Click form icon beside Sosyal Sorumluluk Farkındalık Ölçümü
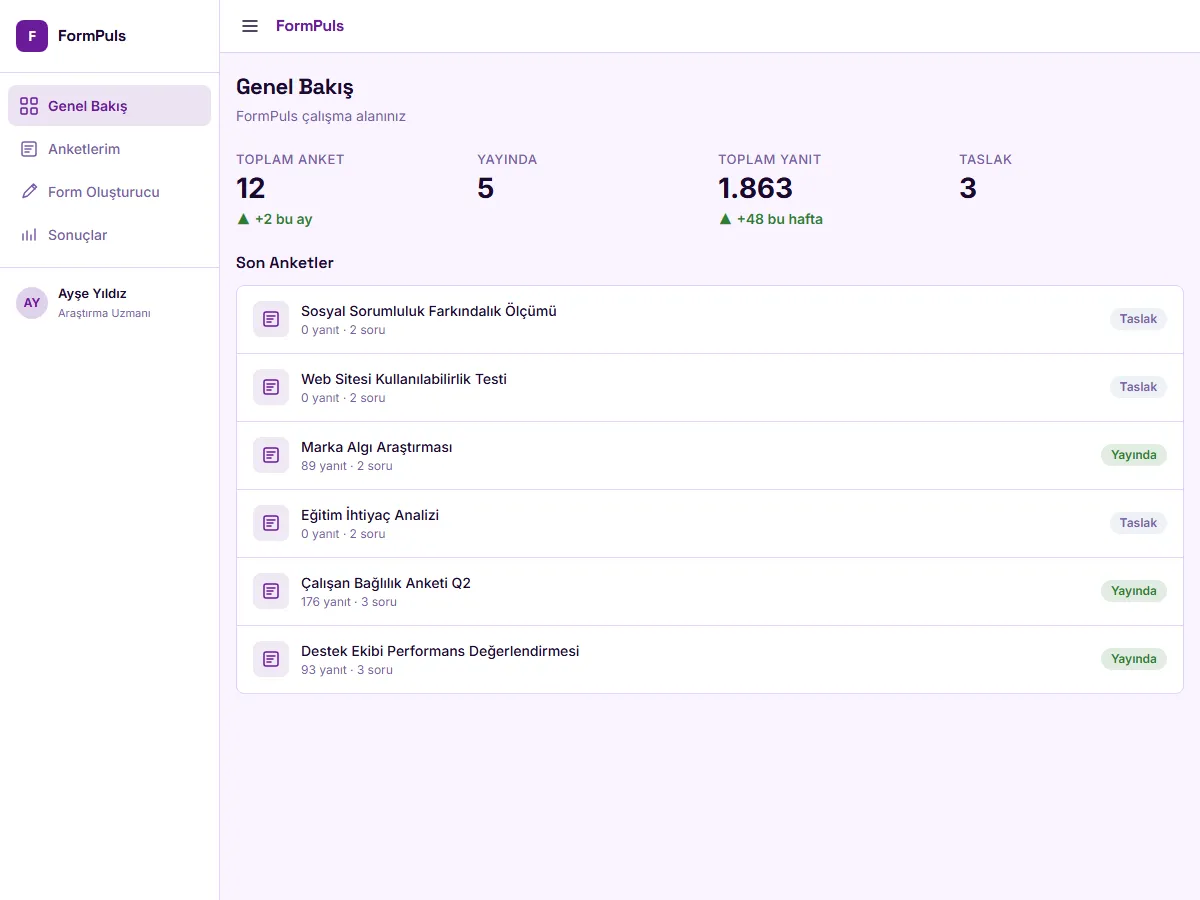Screen dimensions: 1200x900 point(271,319)
